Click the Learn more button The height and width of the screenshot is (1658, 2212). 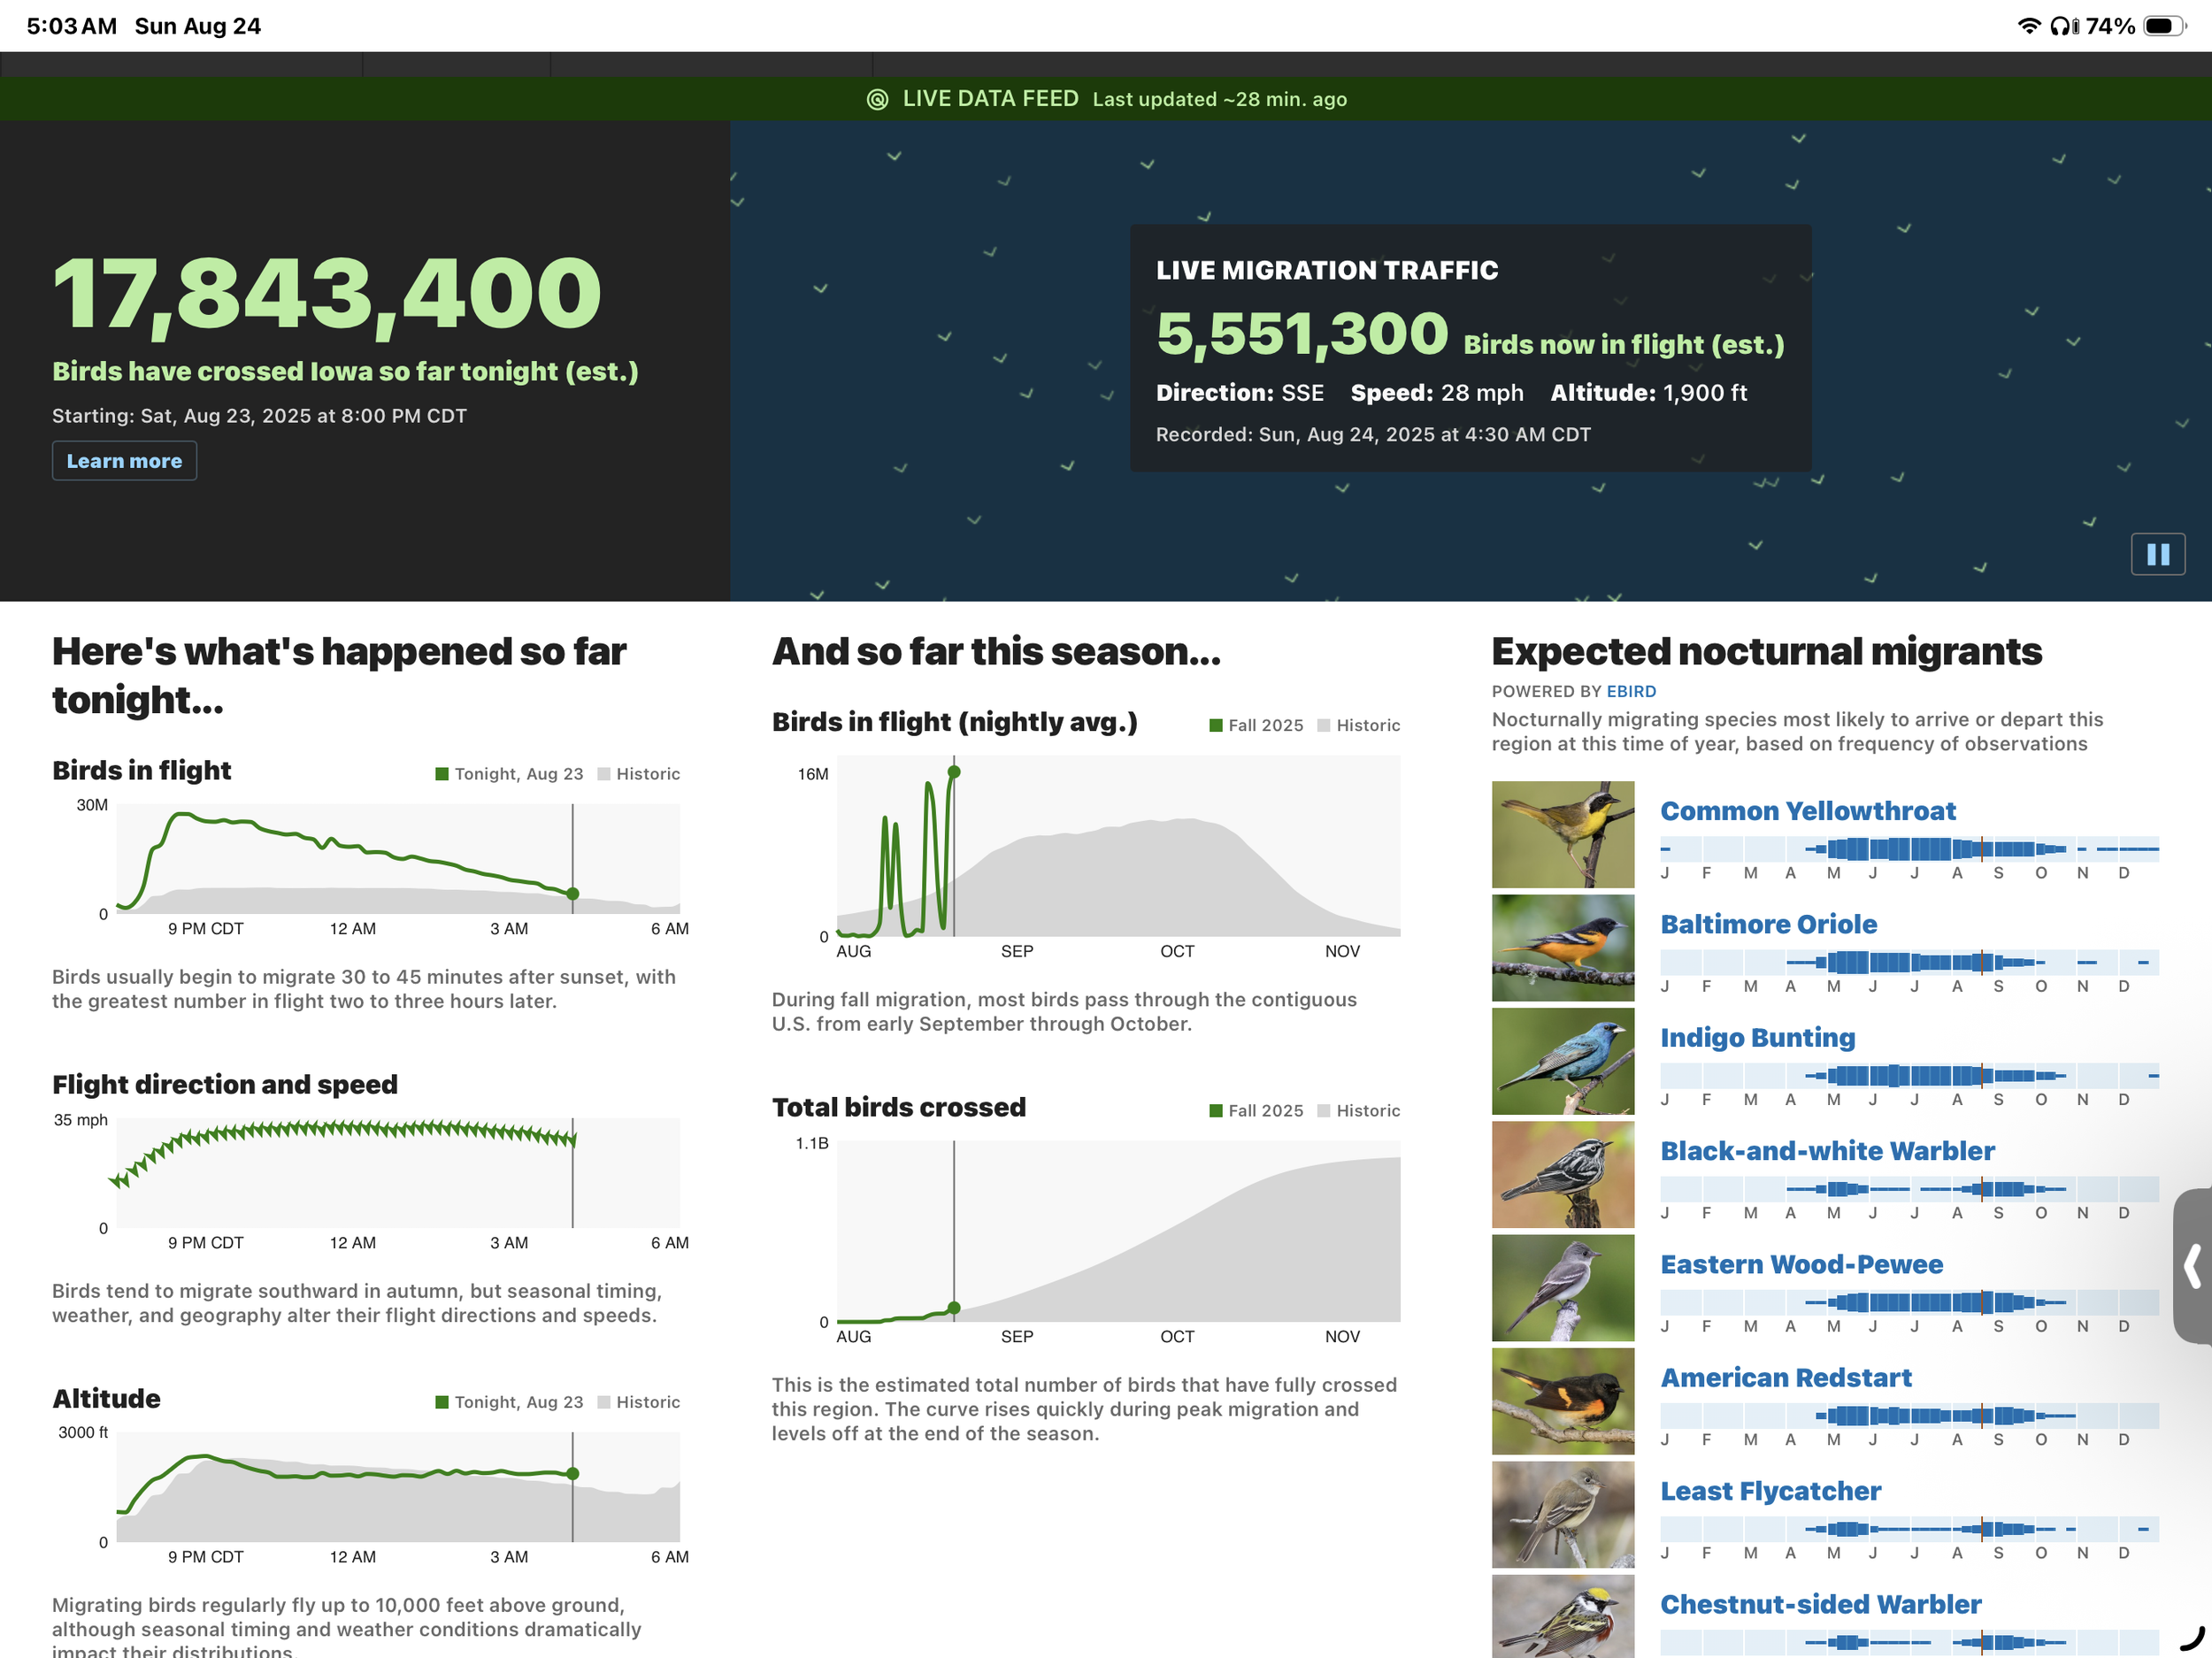(x=124, y=461)
